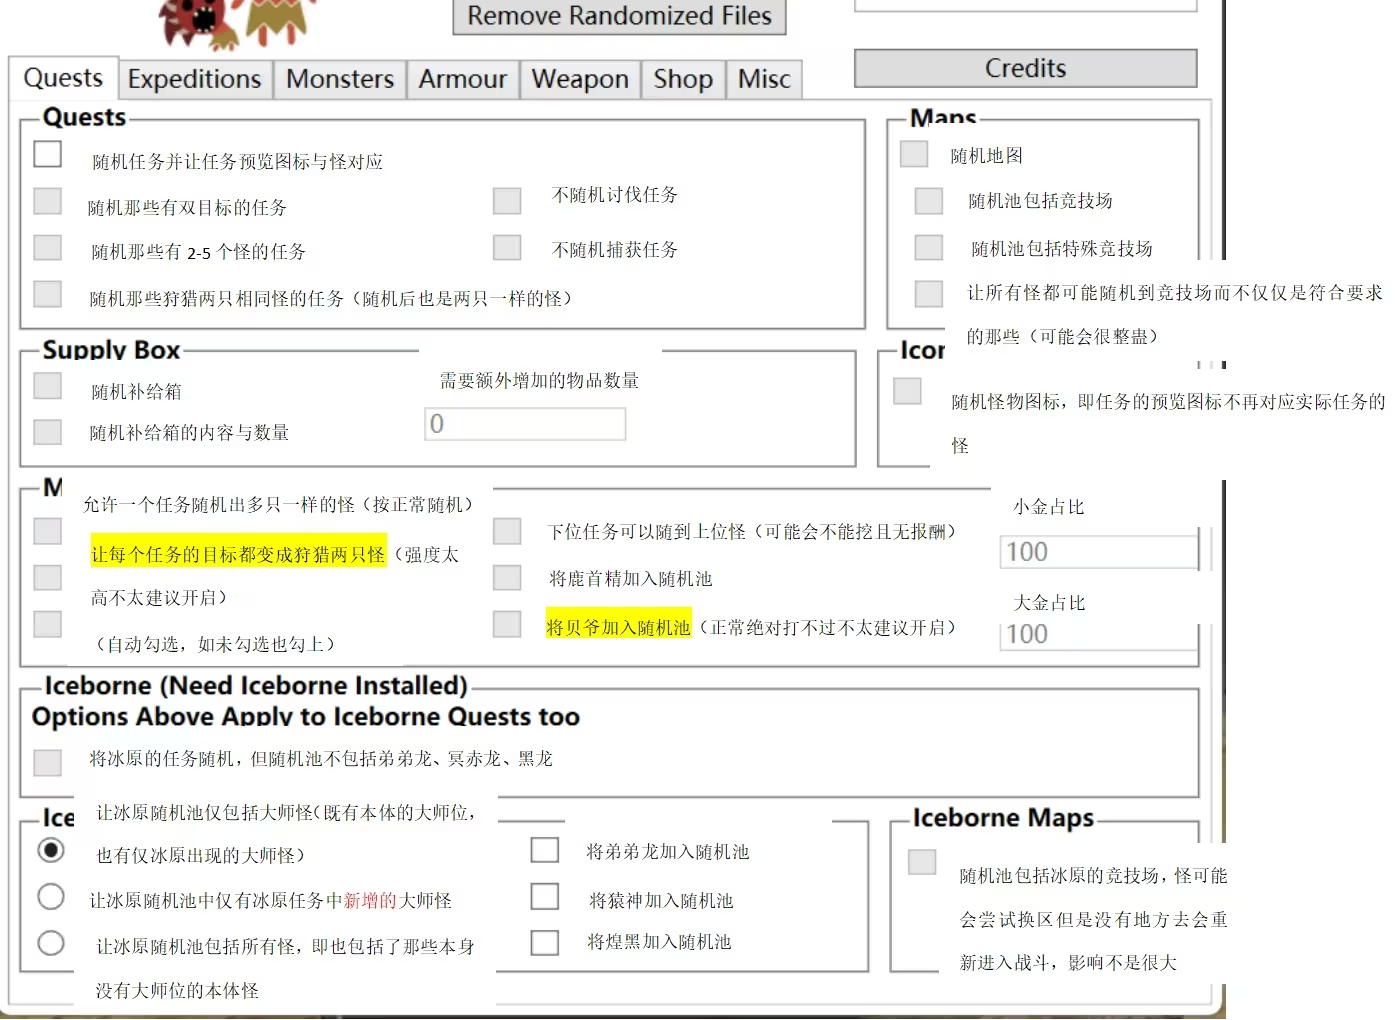Screen dimensions: 1395x1020
Task: Switch to the Weapon tab
Action: pyautogui.click(x=580, y=79)
